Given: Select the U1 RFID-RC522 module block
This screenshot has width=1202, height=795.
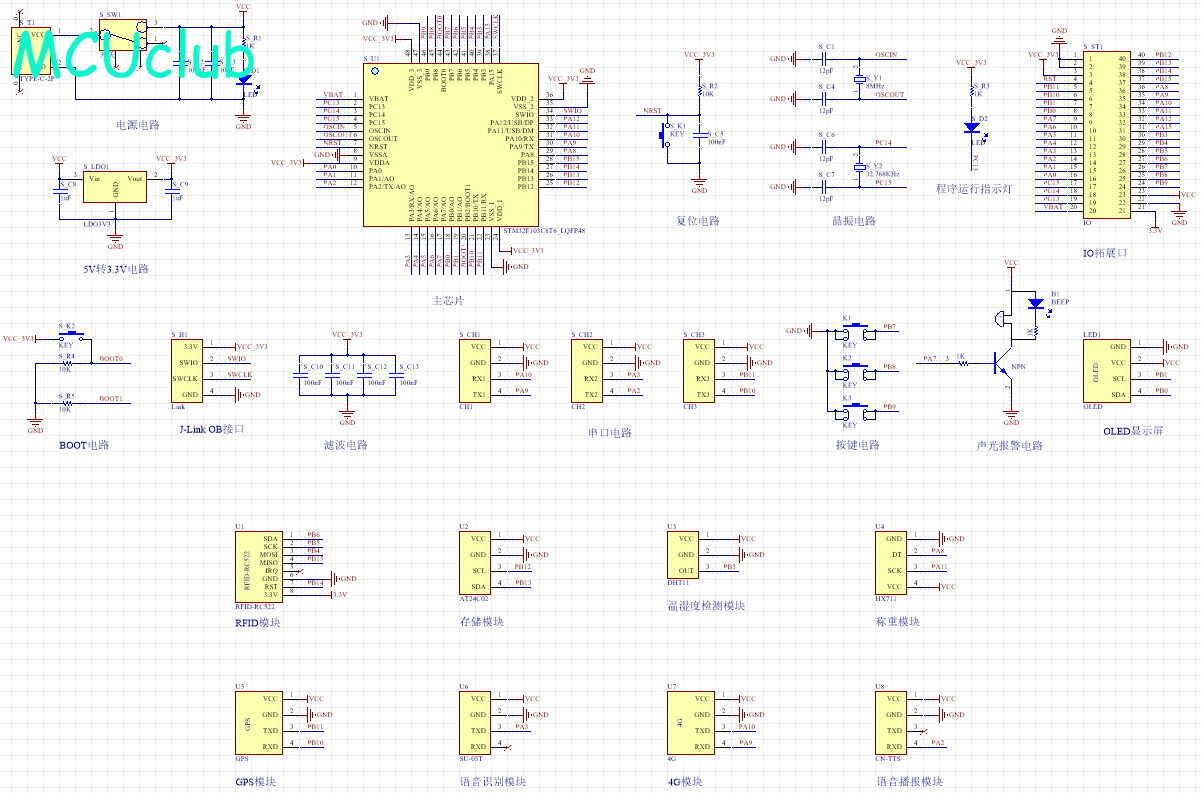Looking at the screenshot, I should point(257,567).
